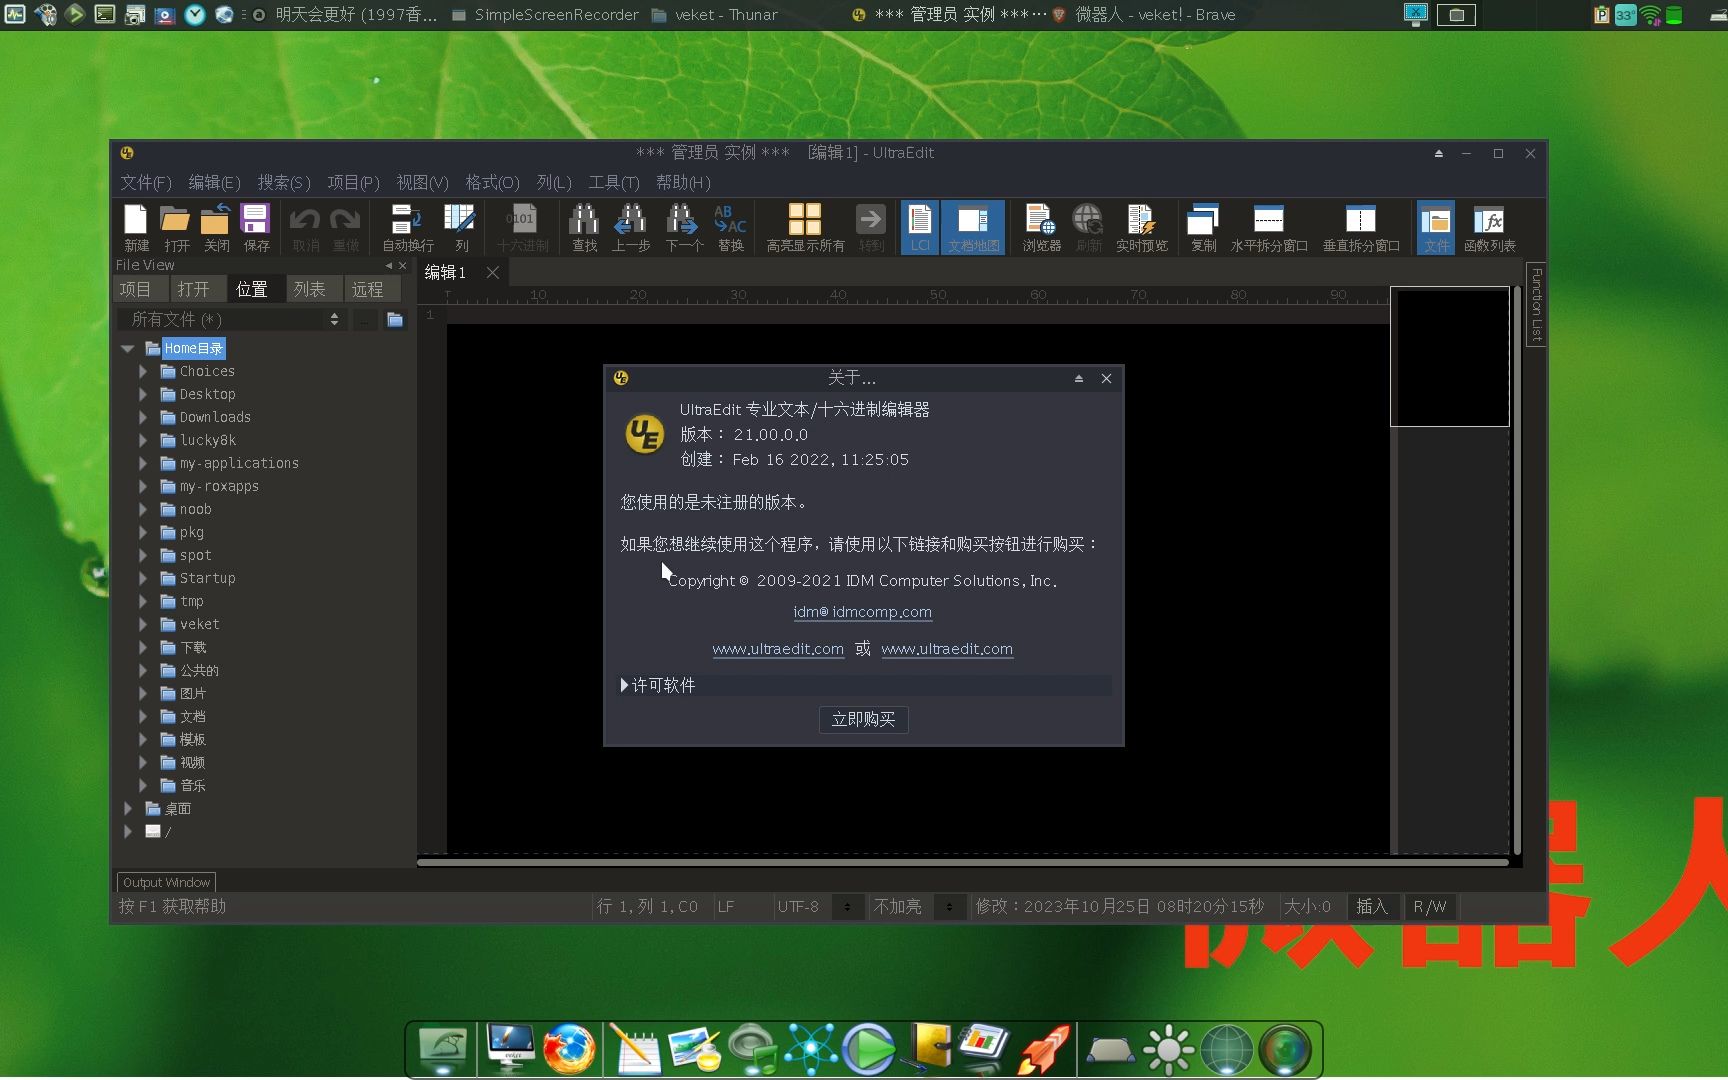
Task: Click the 新建 (New file) toolbar icon
Action: 136,227
